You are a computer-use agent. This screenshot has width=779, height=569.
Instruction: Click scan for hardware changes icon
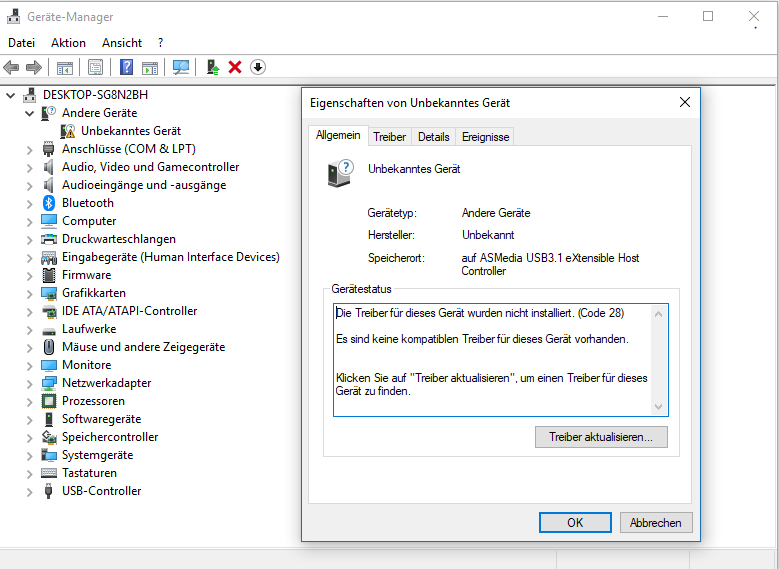[x=181, y=67]
